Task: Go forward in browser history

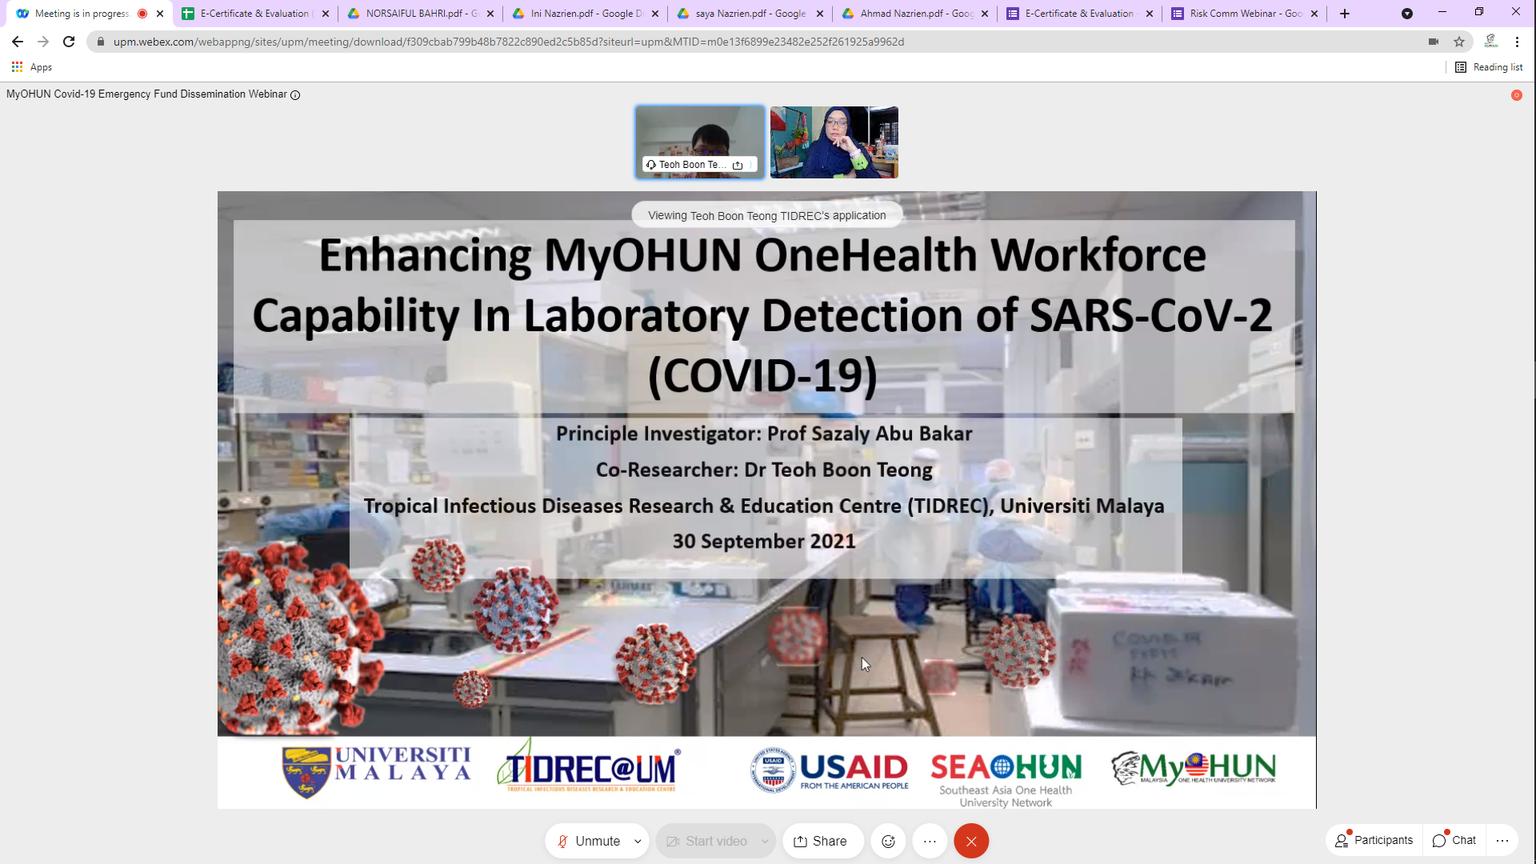Action: click(x=43, y=42)
